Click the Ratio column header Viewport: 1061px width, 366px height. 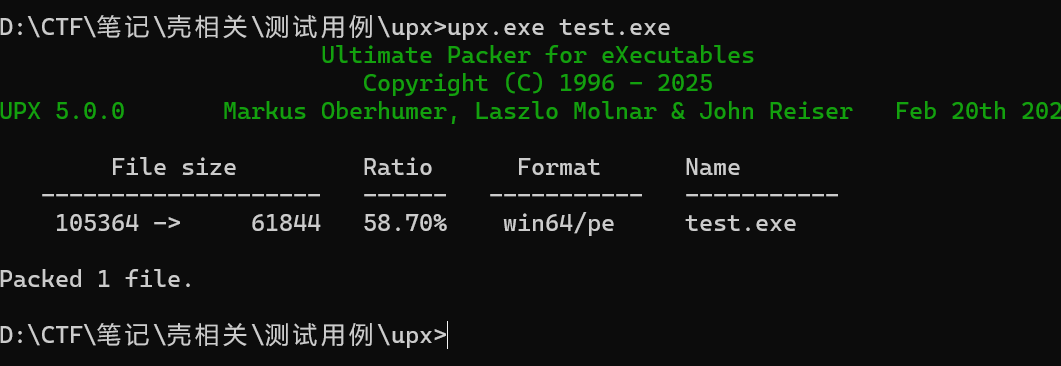tap(398, 167)
